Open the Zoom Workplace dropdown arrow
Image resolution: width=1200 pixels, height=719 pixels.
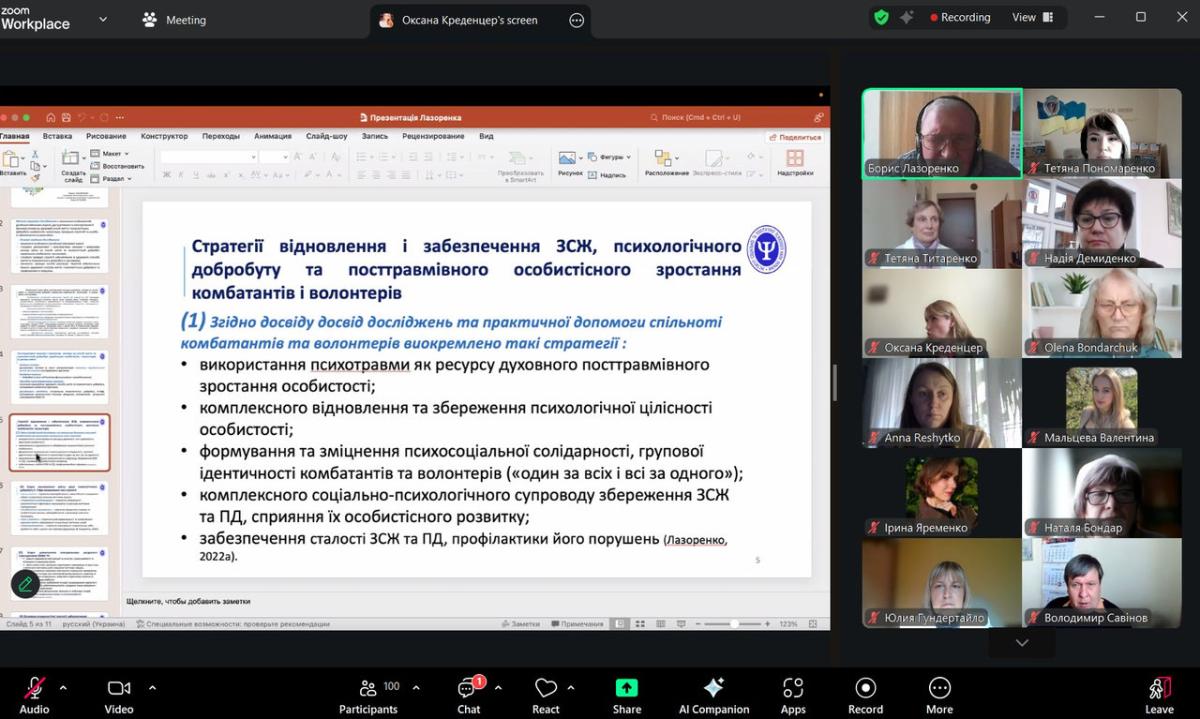(104, 19)
